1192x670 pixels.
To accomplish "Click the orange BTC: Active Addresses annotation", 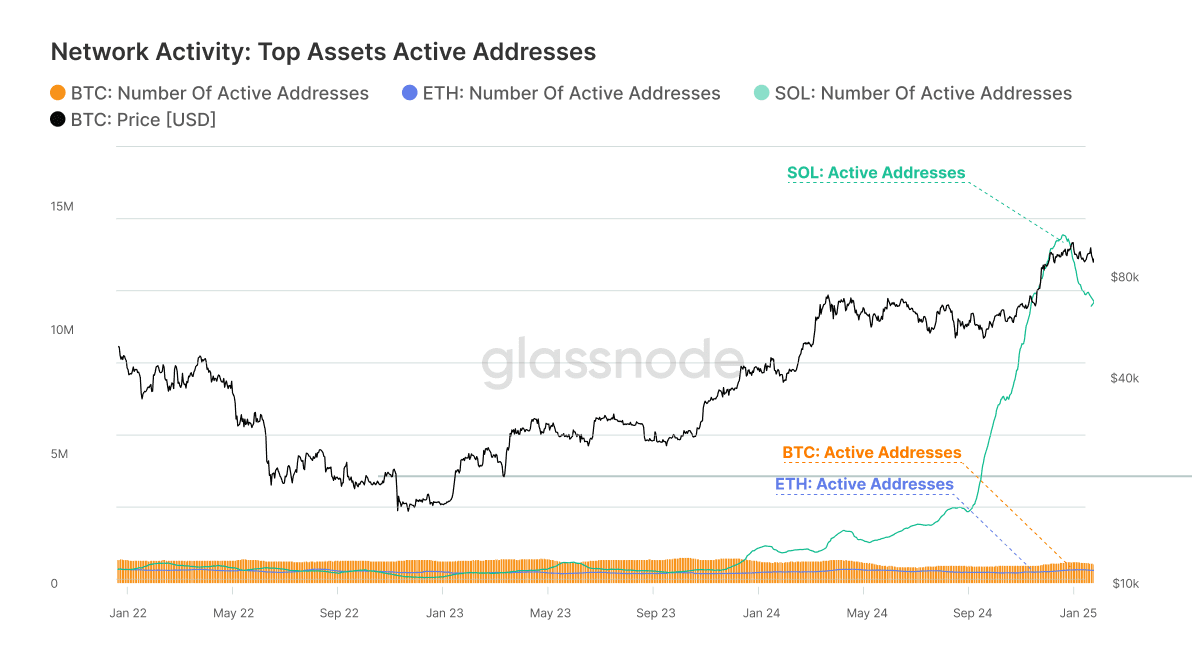I will (x=871, y=453).
